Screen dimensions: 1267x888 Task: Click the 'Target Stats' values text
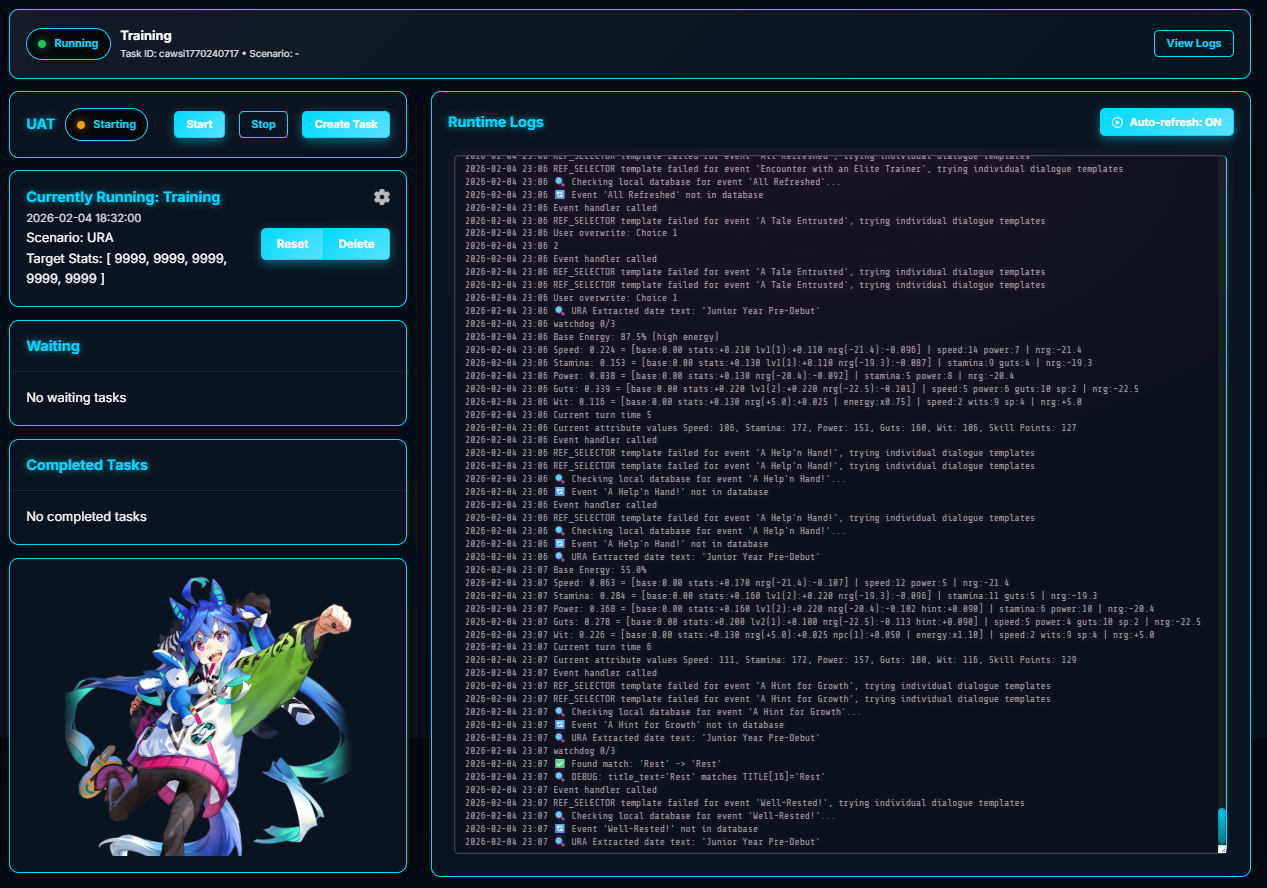point(126,268)
